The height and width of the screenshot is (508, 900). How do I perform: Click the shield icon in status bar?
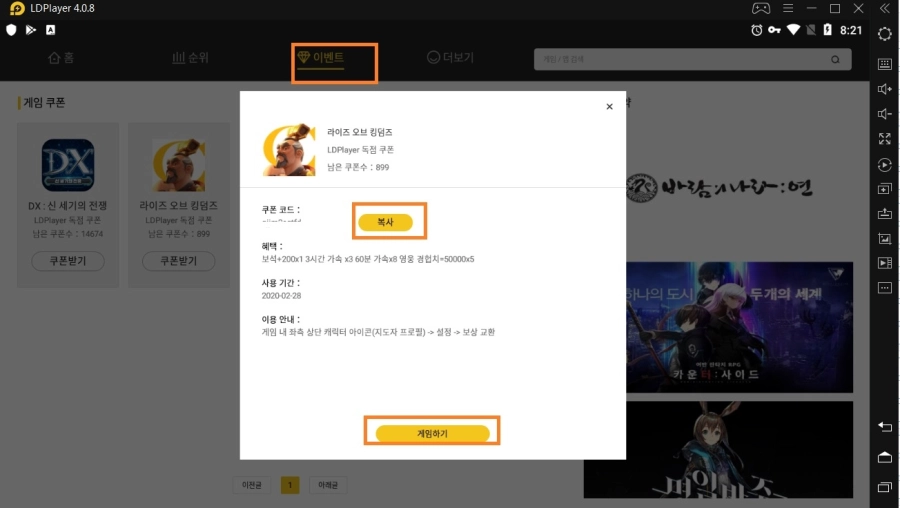[x=11, y=30]
